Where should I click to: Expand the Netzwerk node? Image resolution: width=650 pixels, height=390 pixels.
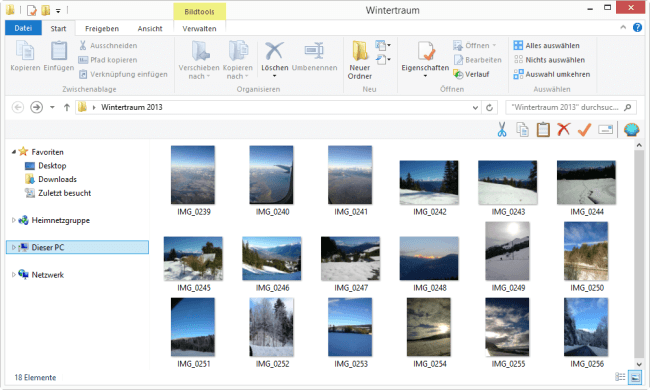(14, 275)
